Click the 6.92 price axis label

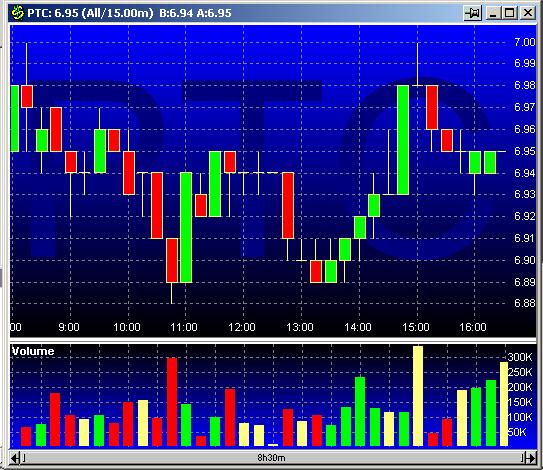pyautogui.click(x=525, y=216)
